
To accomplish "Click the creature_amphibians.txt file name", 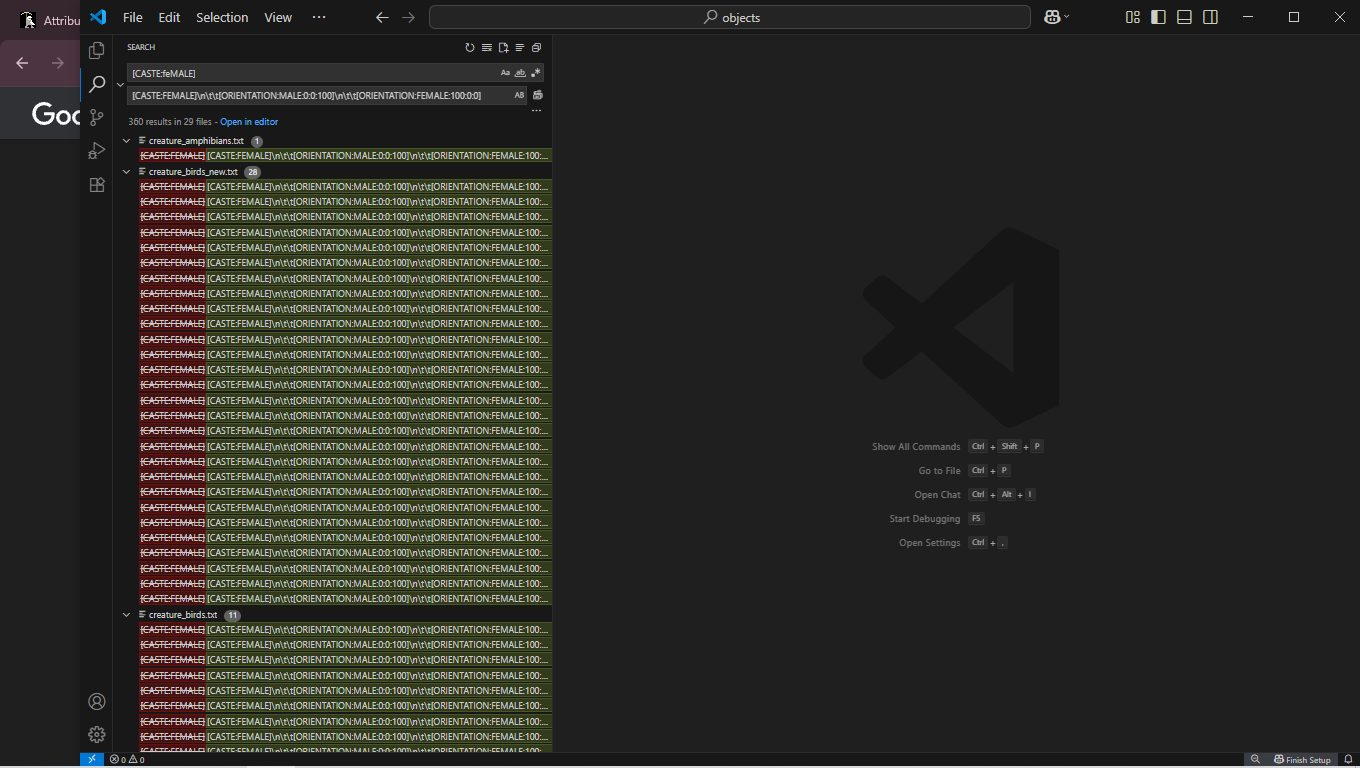I will coord(196,141).
